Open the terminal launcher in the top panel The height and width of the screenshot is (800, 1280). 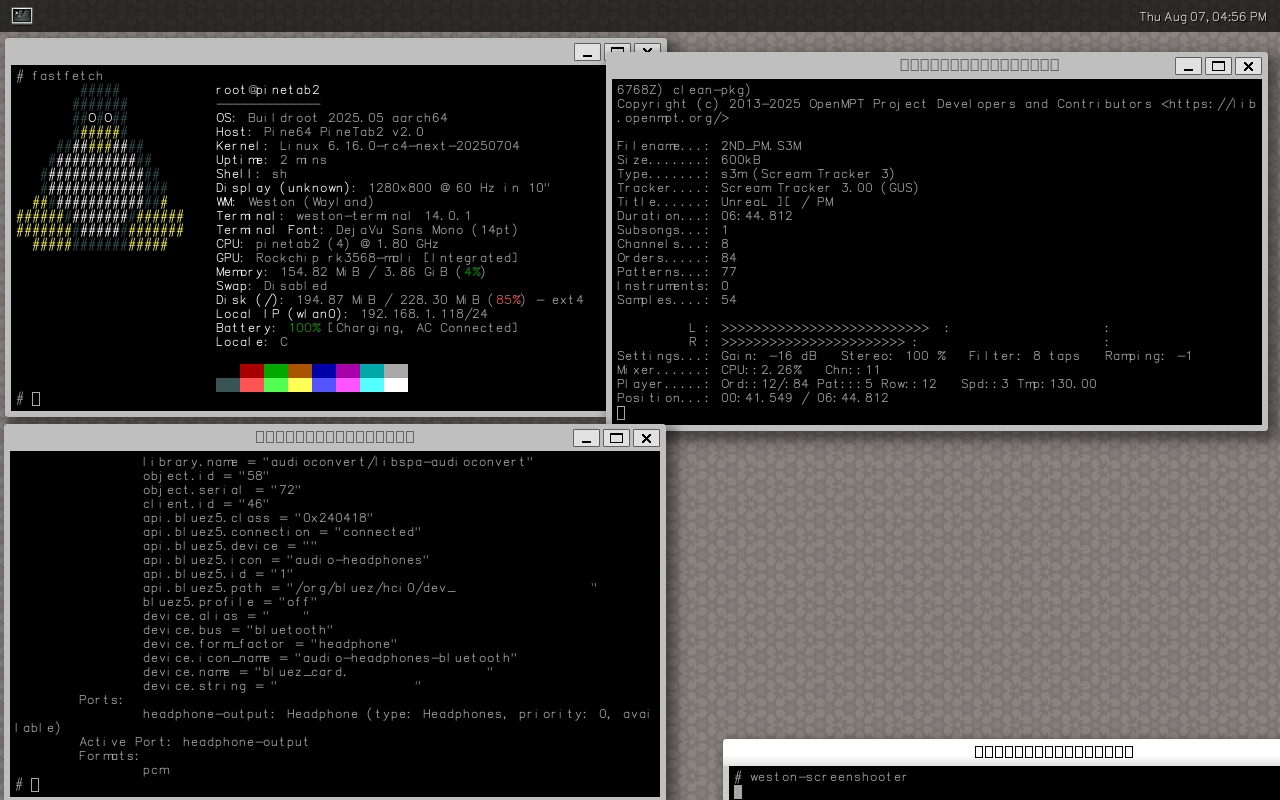[22, 15]
